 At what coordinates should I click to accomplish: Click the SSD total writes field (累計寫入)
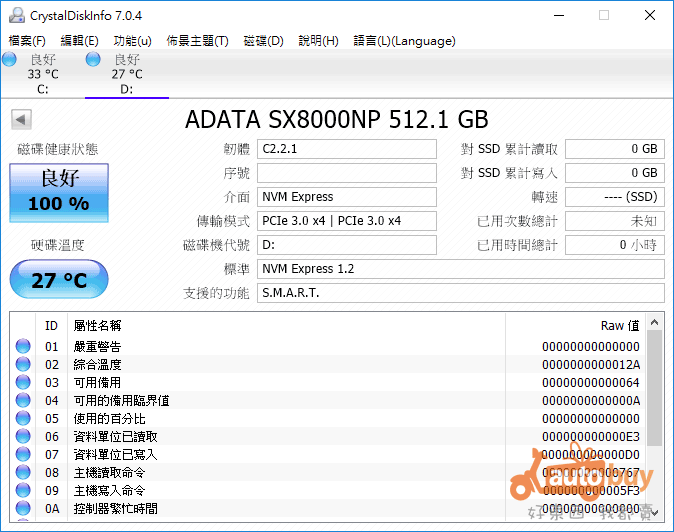(615, 173)
